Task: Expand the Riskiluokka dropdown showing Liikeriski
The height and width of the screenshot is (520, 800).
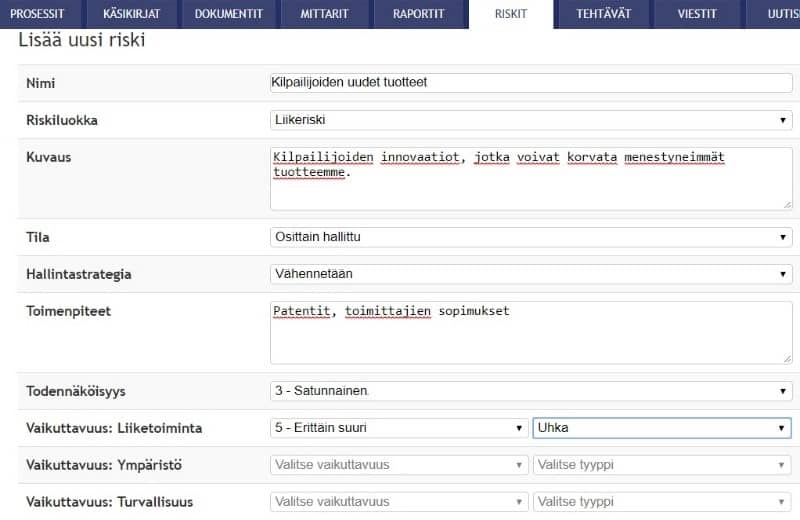Action: pos(530,120)
